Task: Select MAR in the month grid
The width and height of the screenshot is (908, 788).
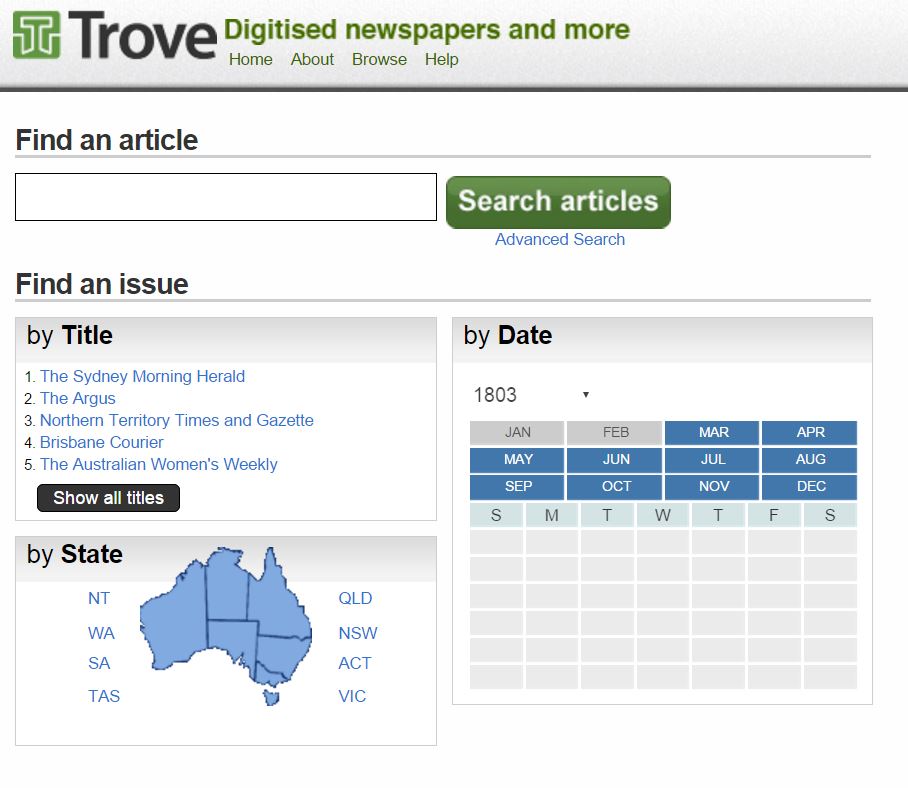Action: (712, 431)
